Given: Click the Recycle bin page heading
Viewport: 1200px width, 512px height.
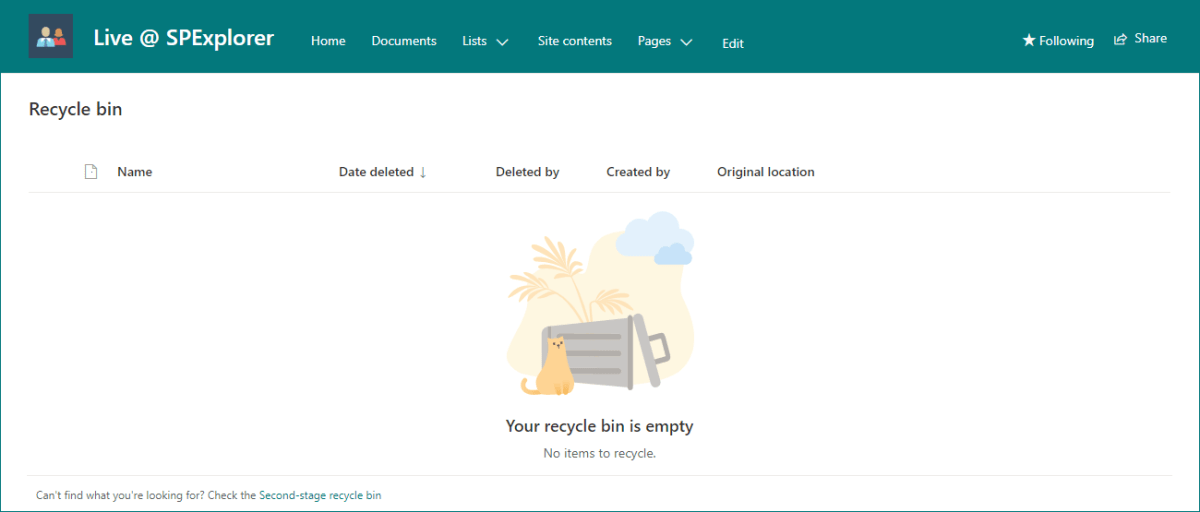Looking at the screenshot, I should click(x=76, y=109).
